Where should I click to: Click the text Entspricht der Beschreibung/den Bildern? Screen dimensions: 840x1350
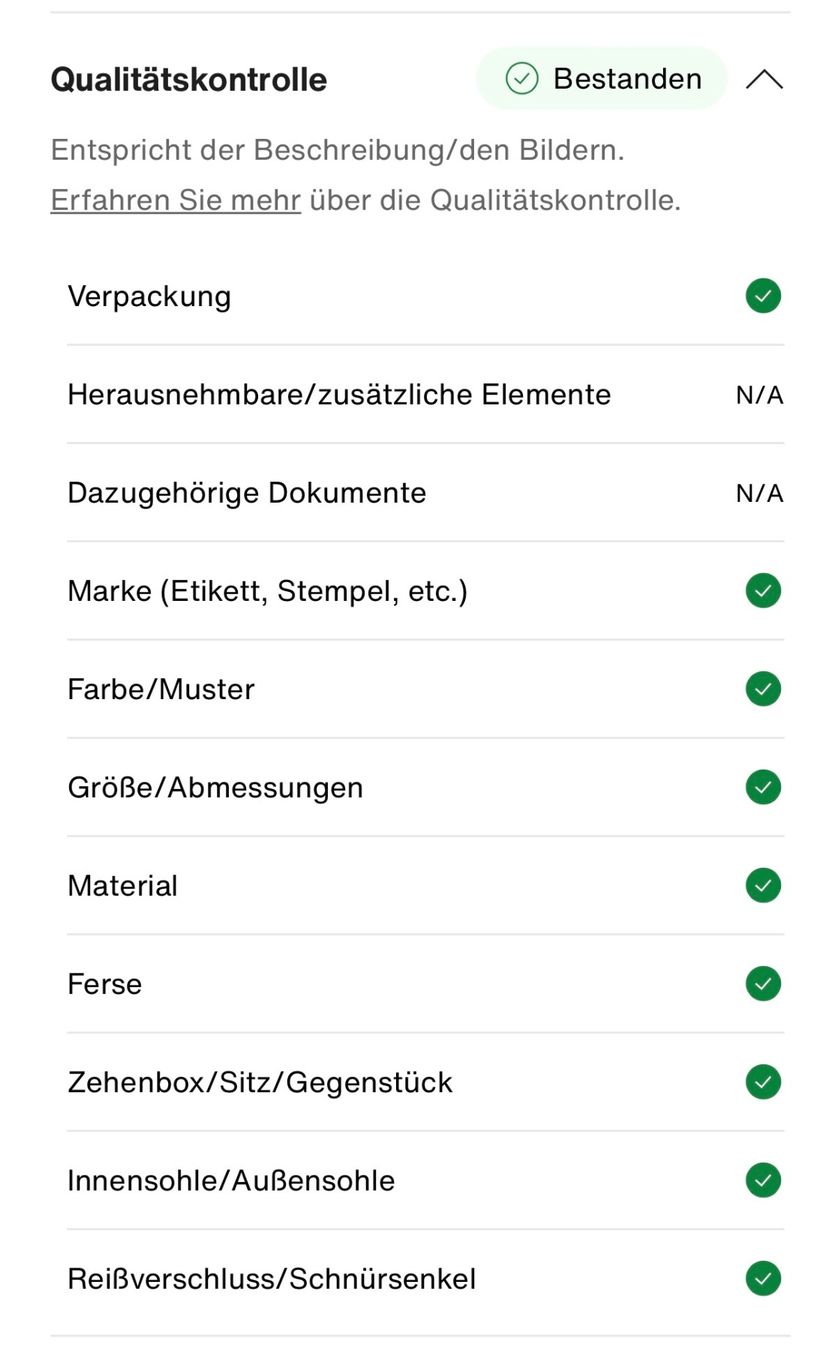coord(338,150)
